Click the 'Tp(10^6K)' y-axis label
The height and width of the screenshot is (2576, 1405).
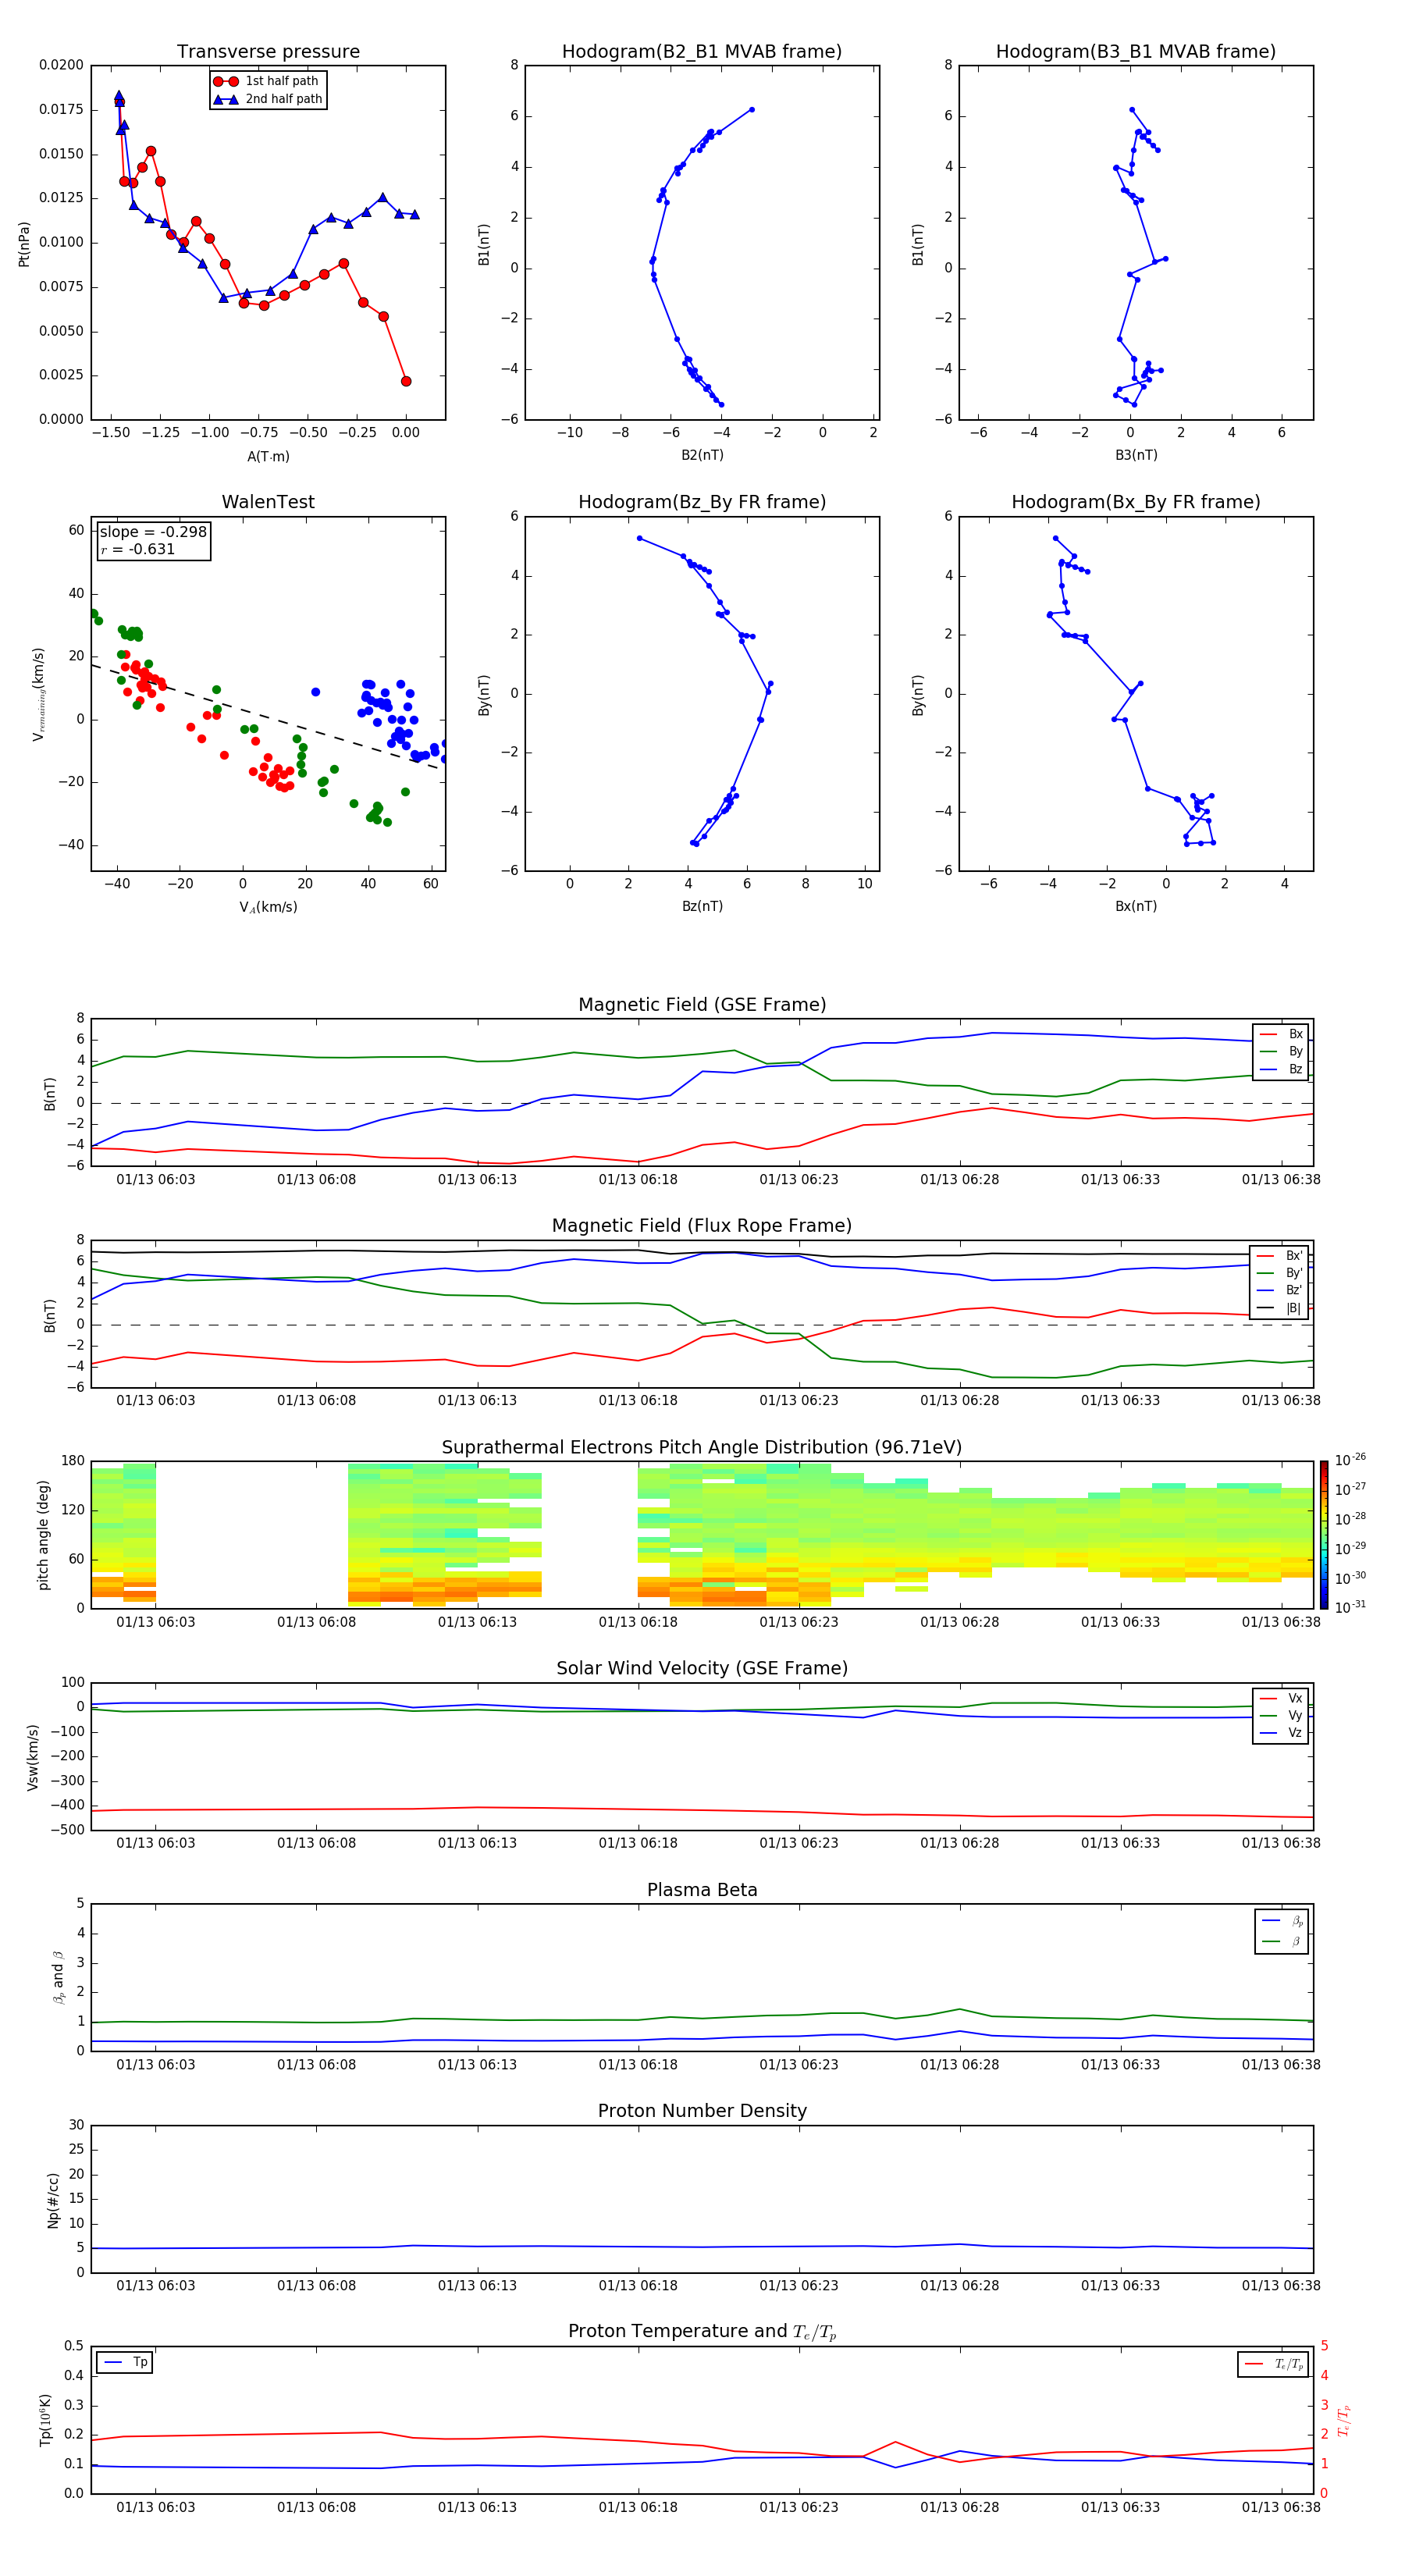click(x=45, y=2421)
